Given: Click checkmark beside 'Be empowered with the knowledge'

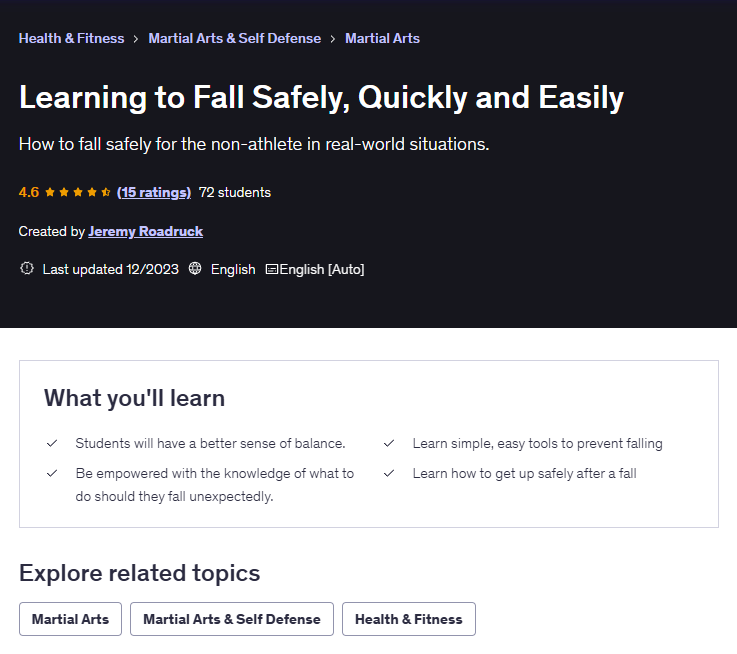Looking at the screenshot, I should pos(52,473).
